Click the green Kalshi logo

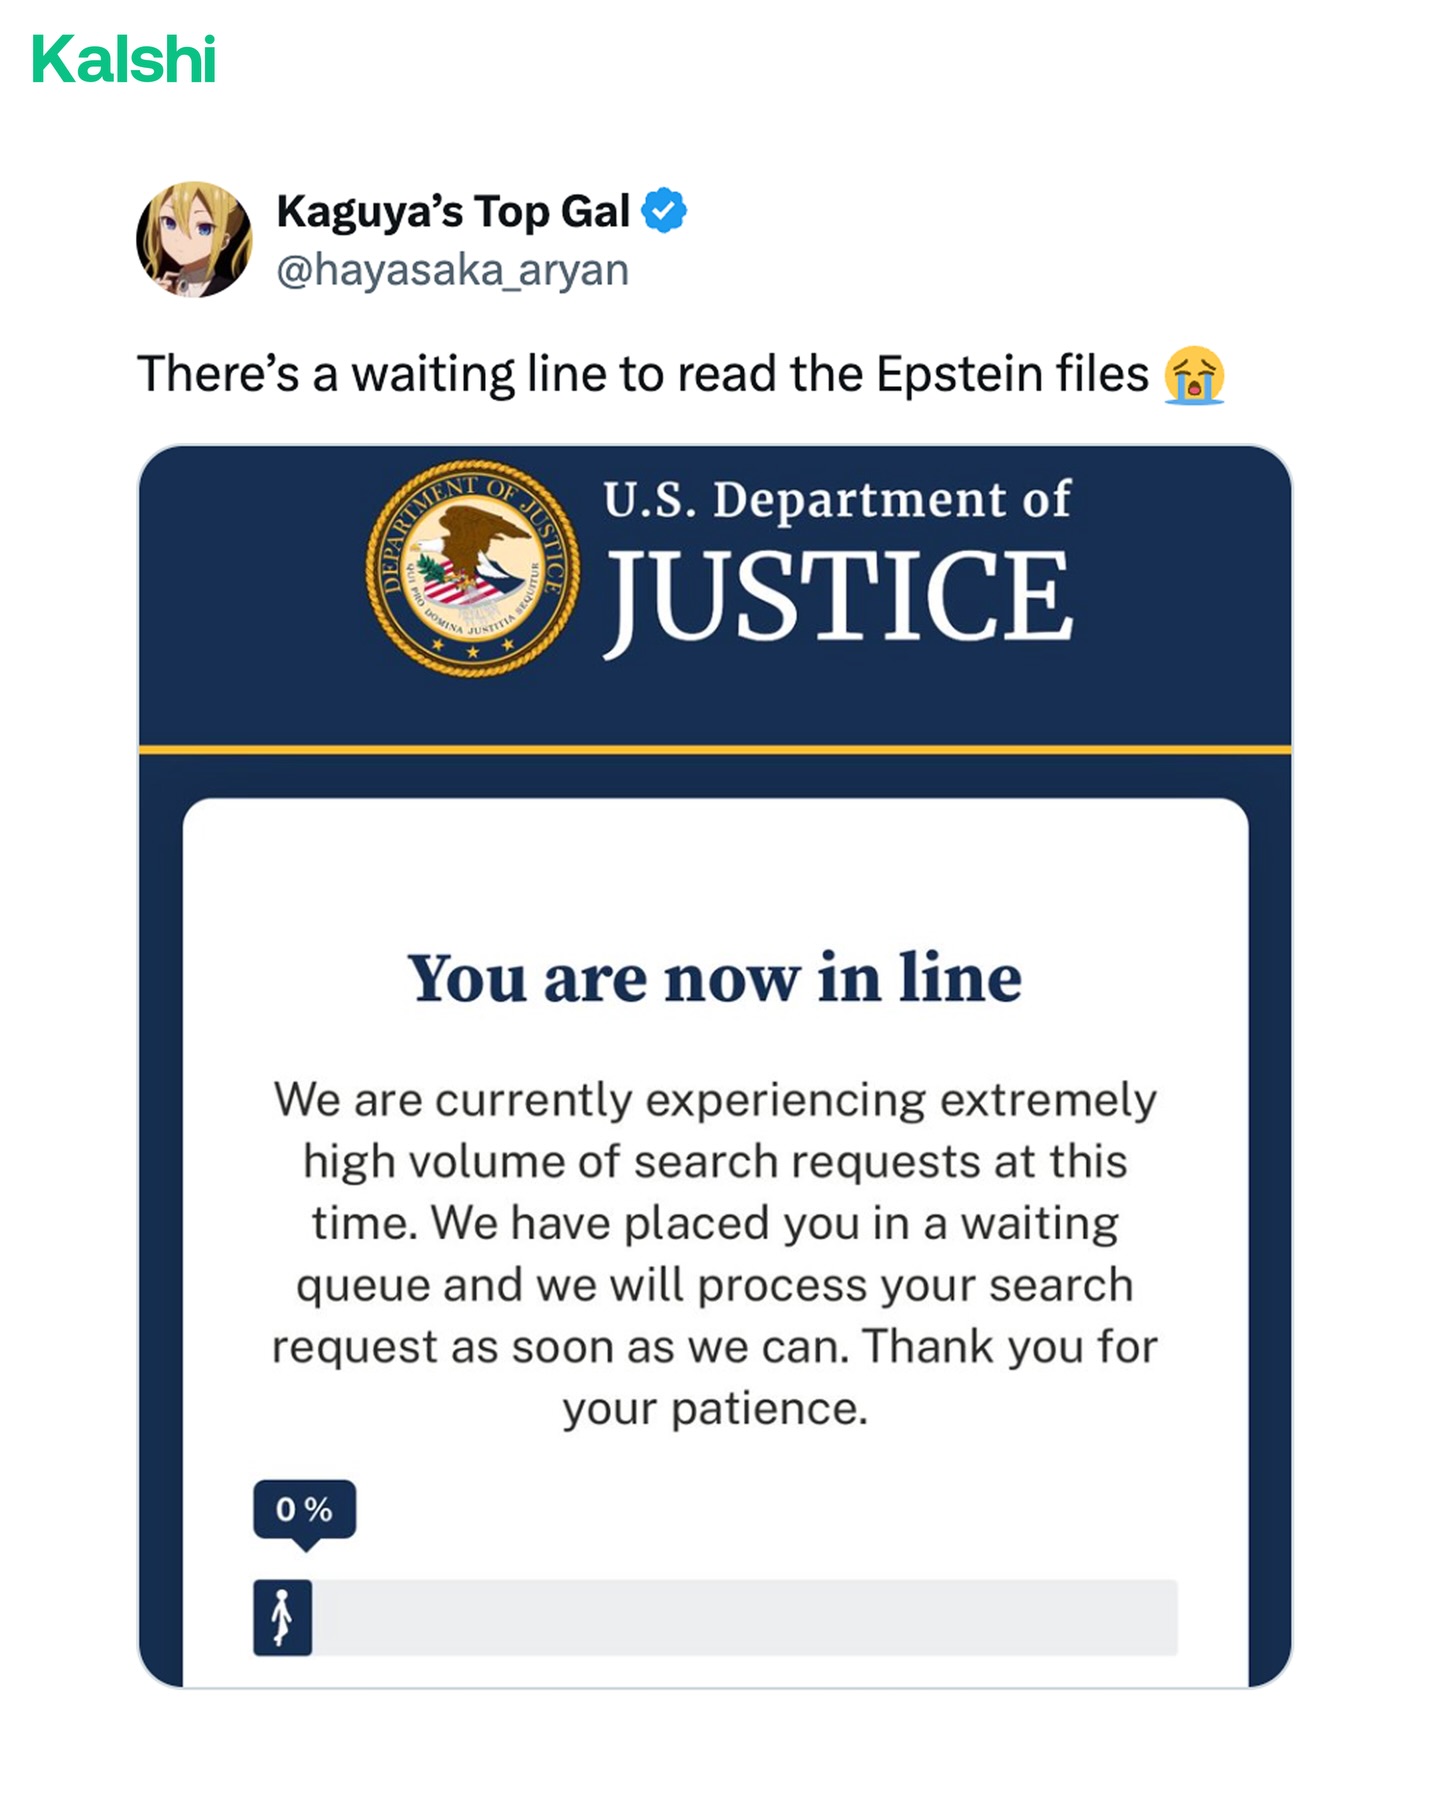pos(124,60)
